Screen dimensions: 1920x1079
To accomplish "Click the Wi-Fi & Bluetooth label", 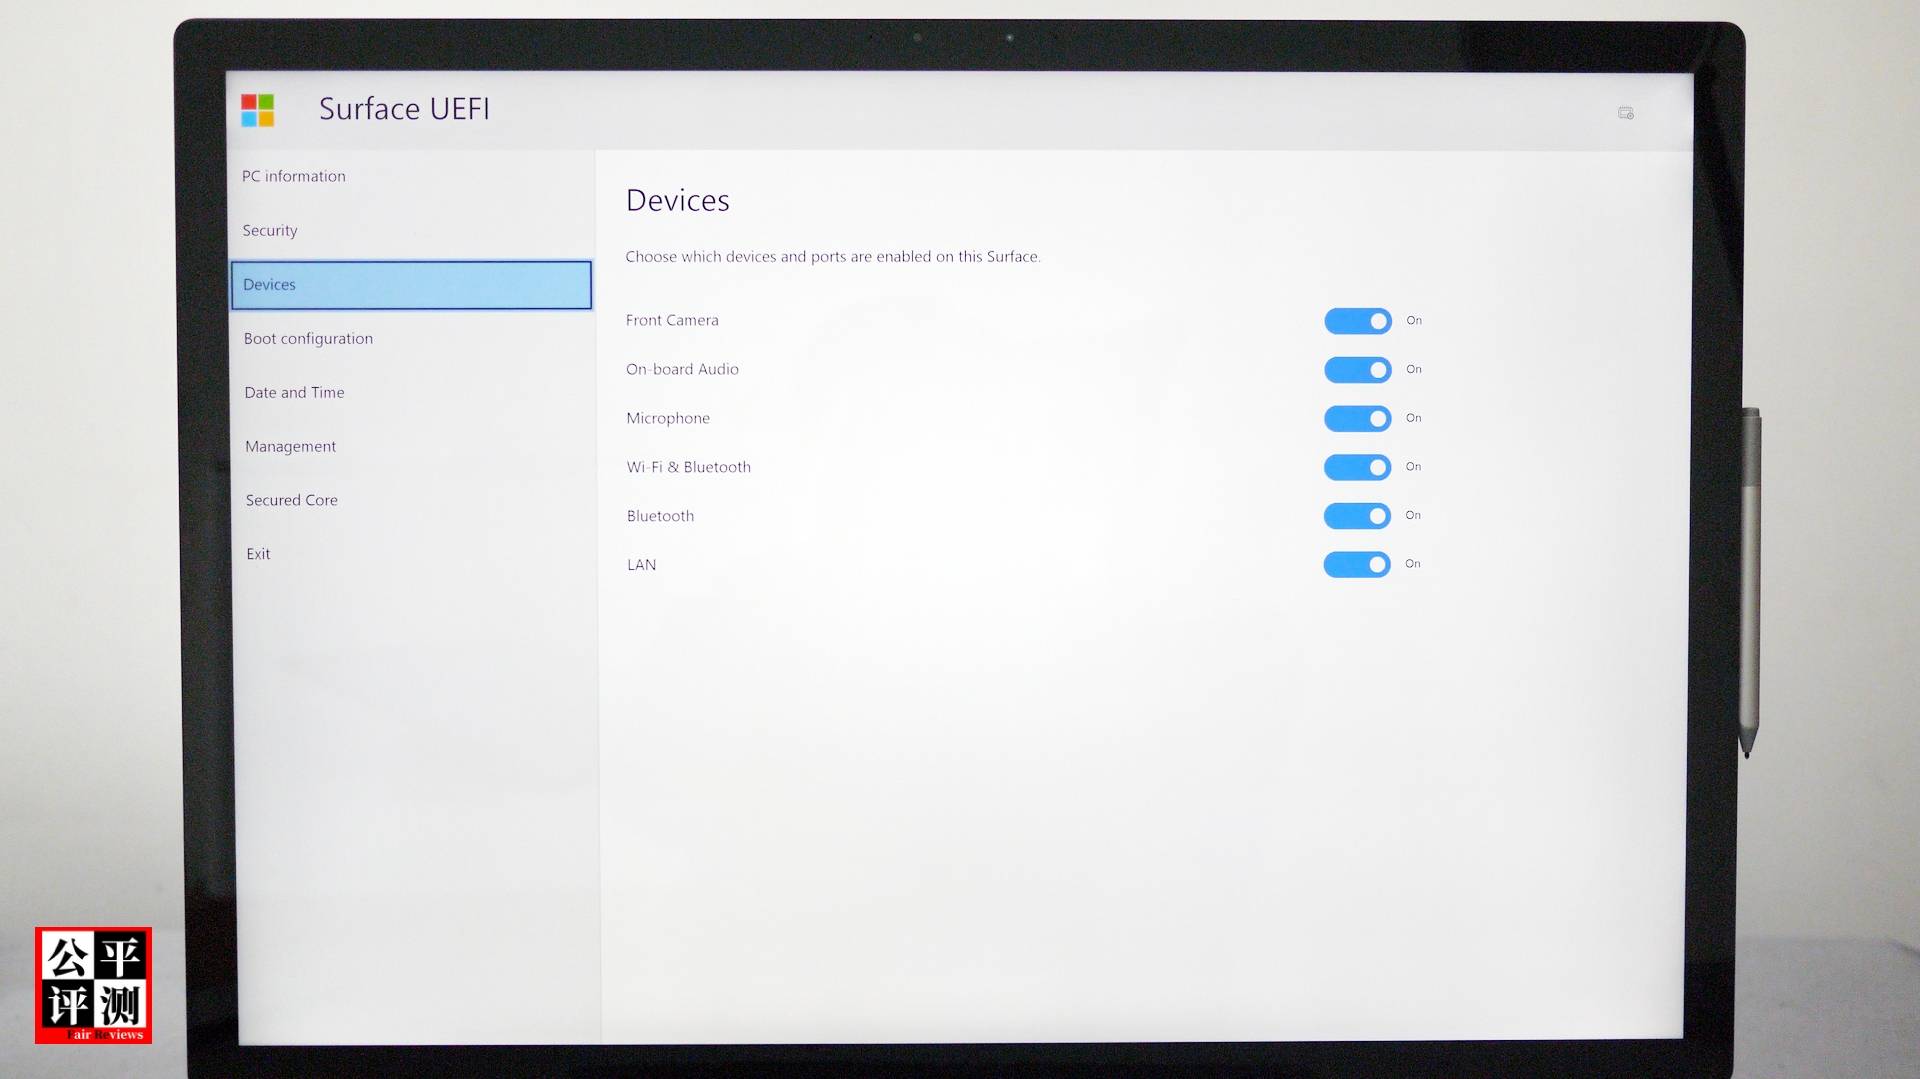I will click(688, 468).
